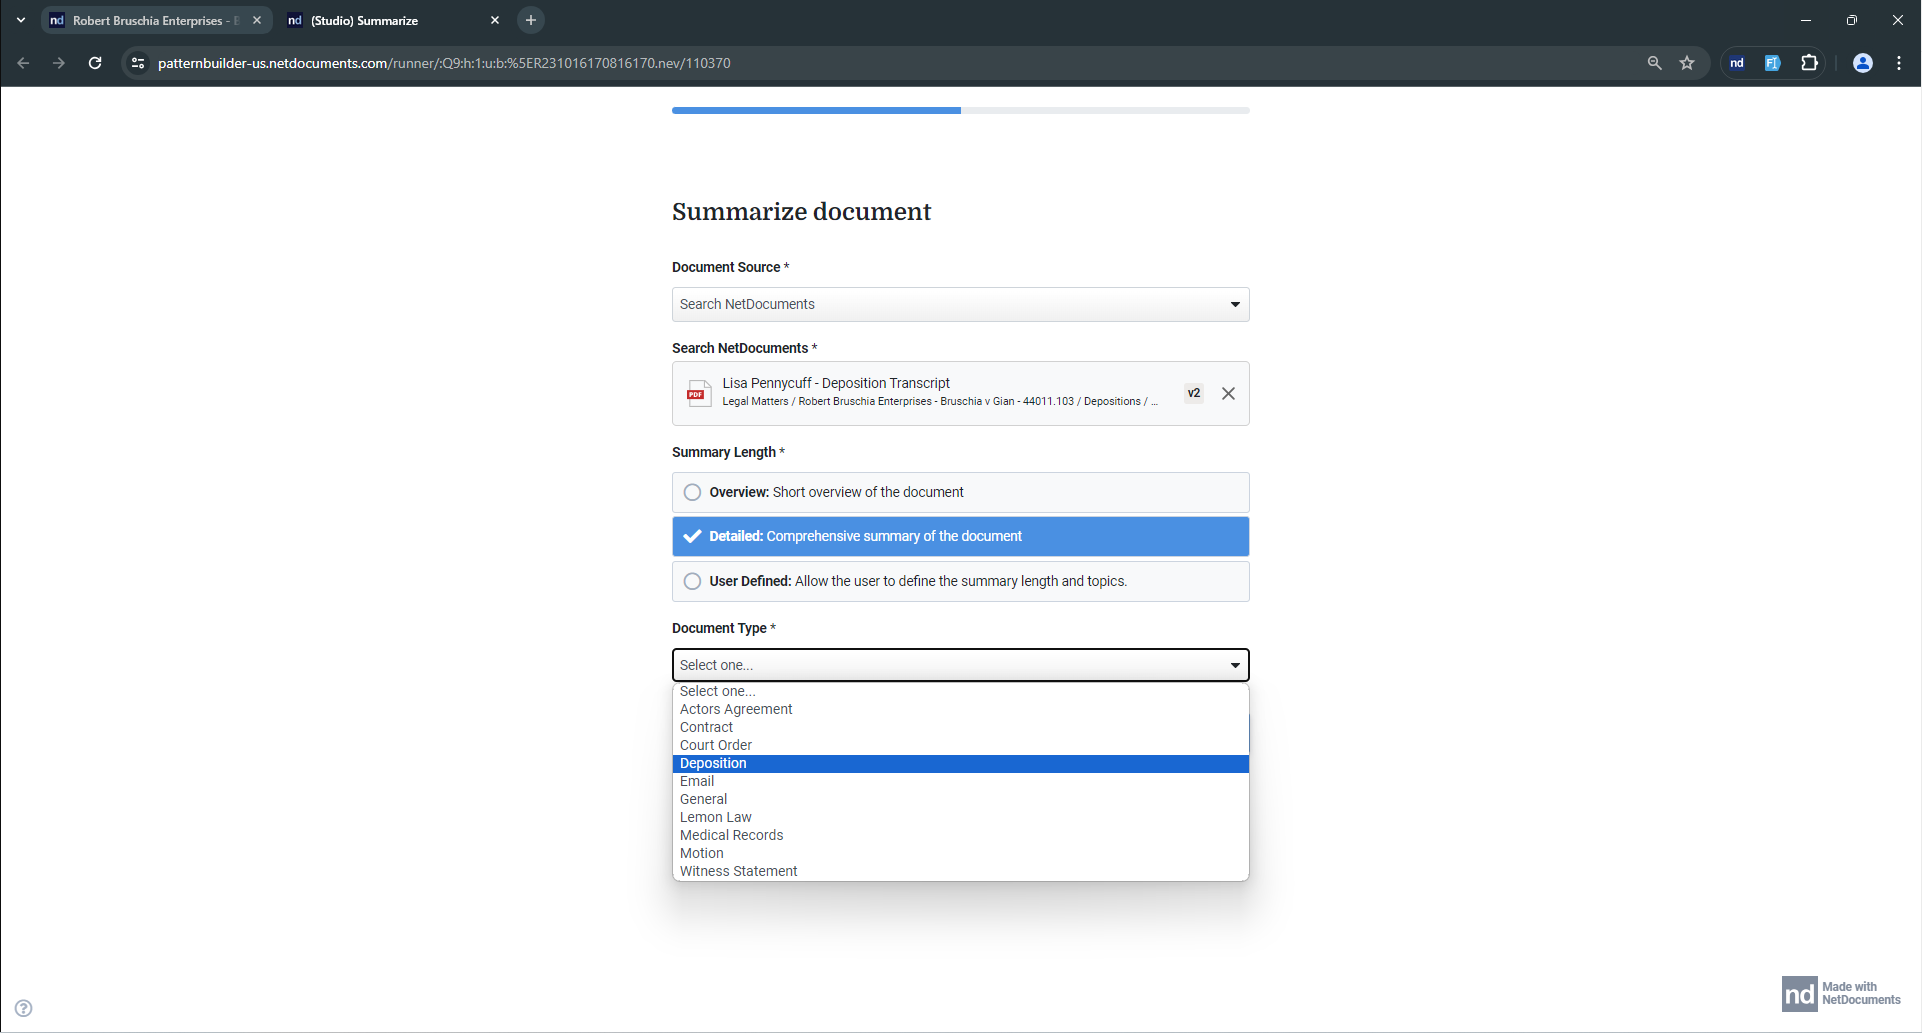Open the browser tab search chevron
This screenshot has width=1922, height=1033.
(20, 19)
